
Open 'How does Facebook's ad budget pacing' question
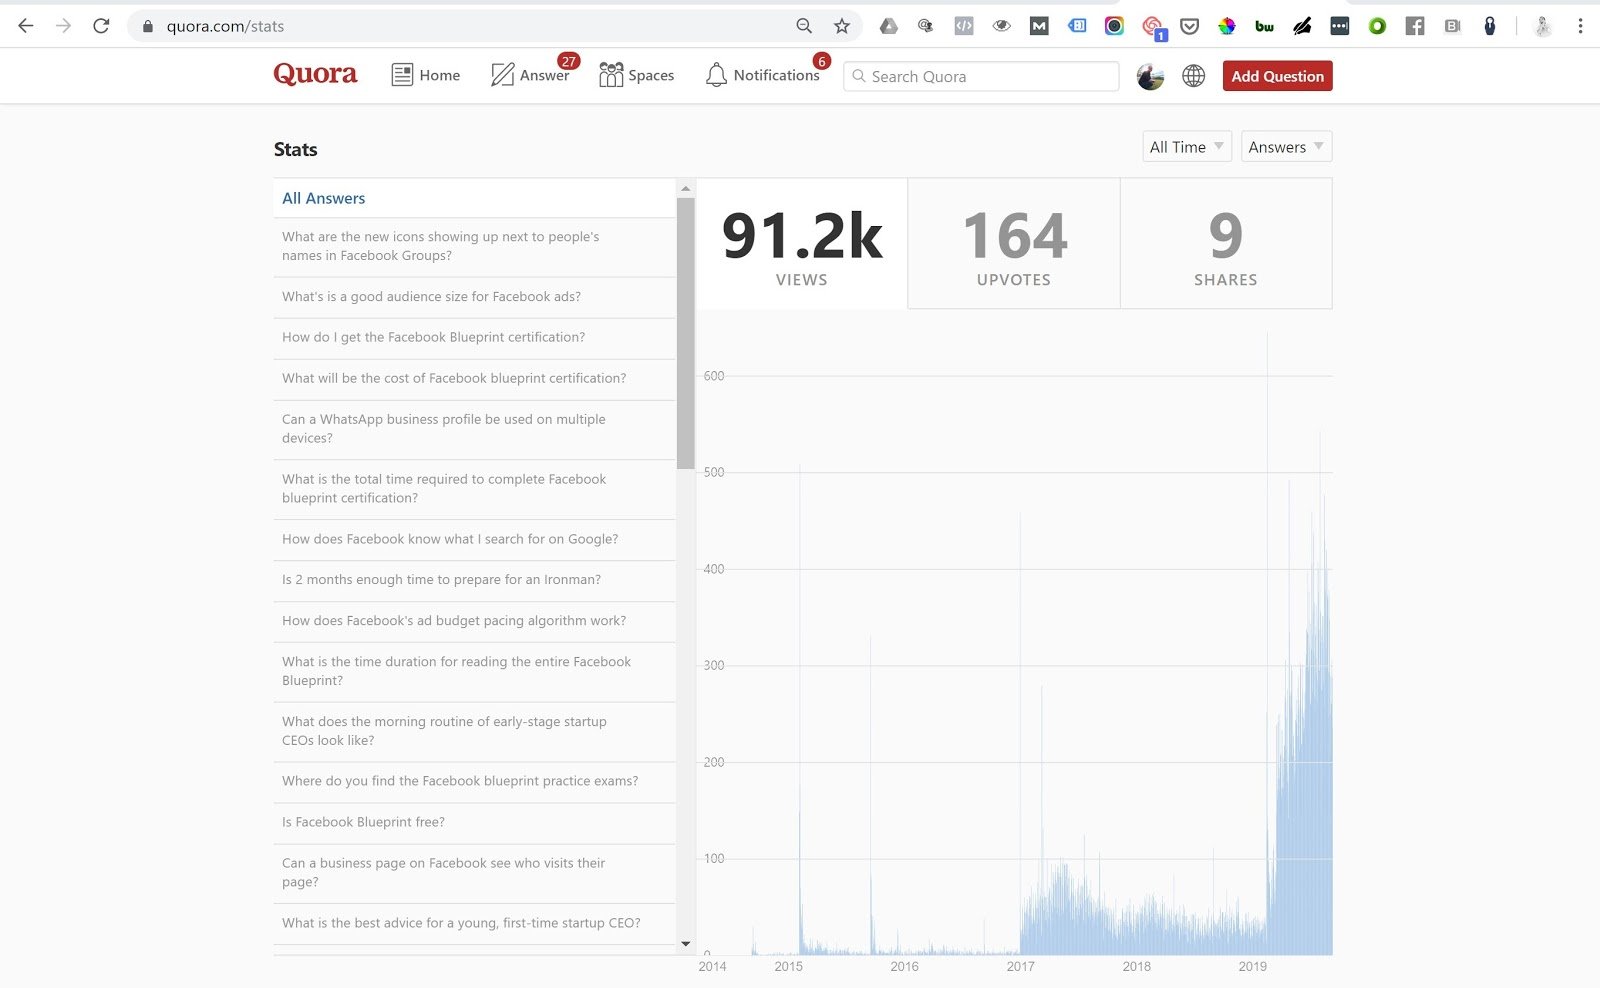point(474,621)
